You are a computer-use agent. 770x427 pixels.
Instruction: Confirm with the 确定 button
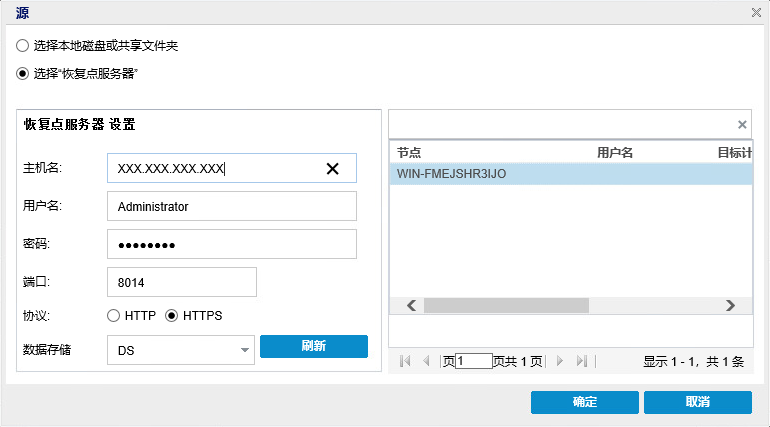585,402
